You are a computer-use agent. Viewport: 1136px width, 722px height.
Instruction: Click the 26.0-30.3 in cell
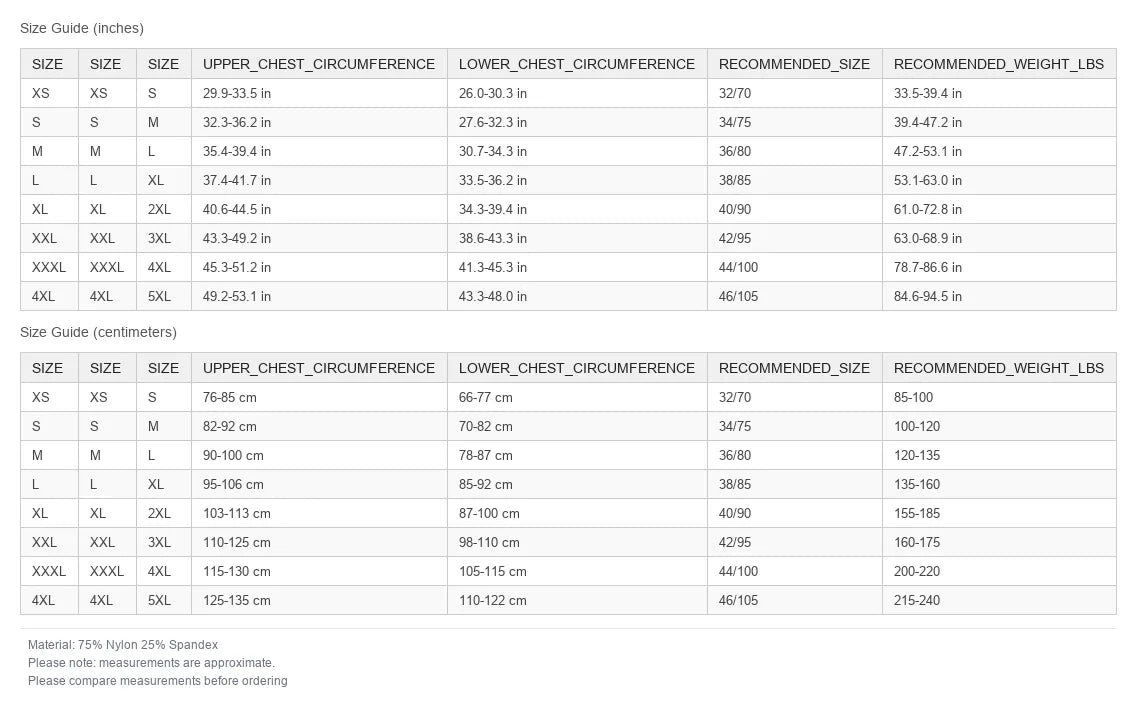(x=577, y=93)
